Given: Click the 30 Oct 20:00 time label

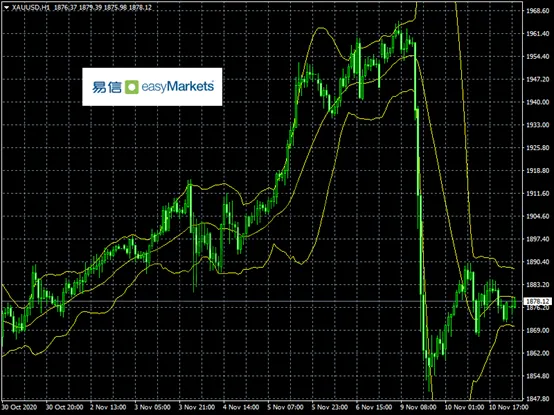Looking at the screenshot, I should (65, 408).
